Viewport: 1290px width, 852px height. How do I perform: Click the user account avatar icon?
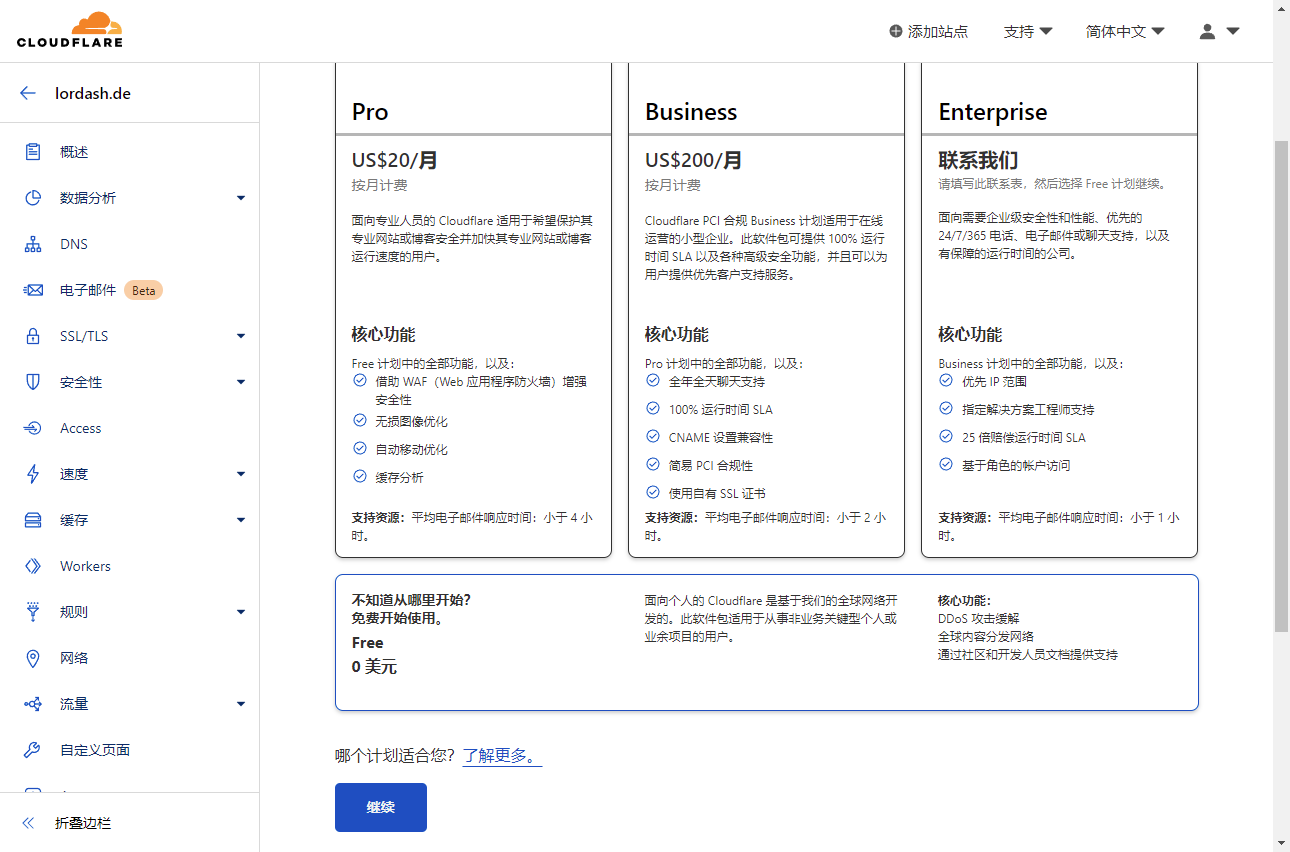pyautogui.click(x=1207, y=31)
